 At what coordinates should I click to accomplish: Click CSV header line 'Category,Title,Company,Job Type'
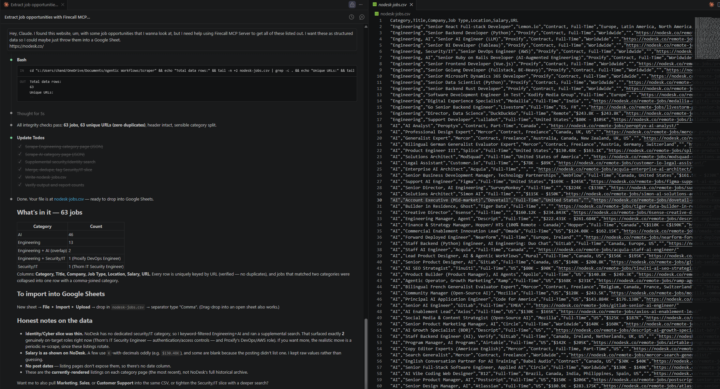(x=454, y=21)
